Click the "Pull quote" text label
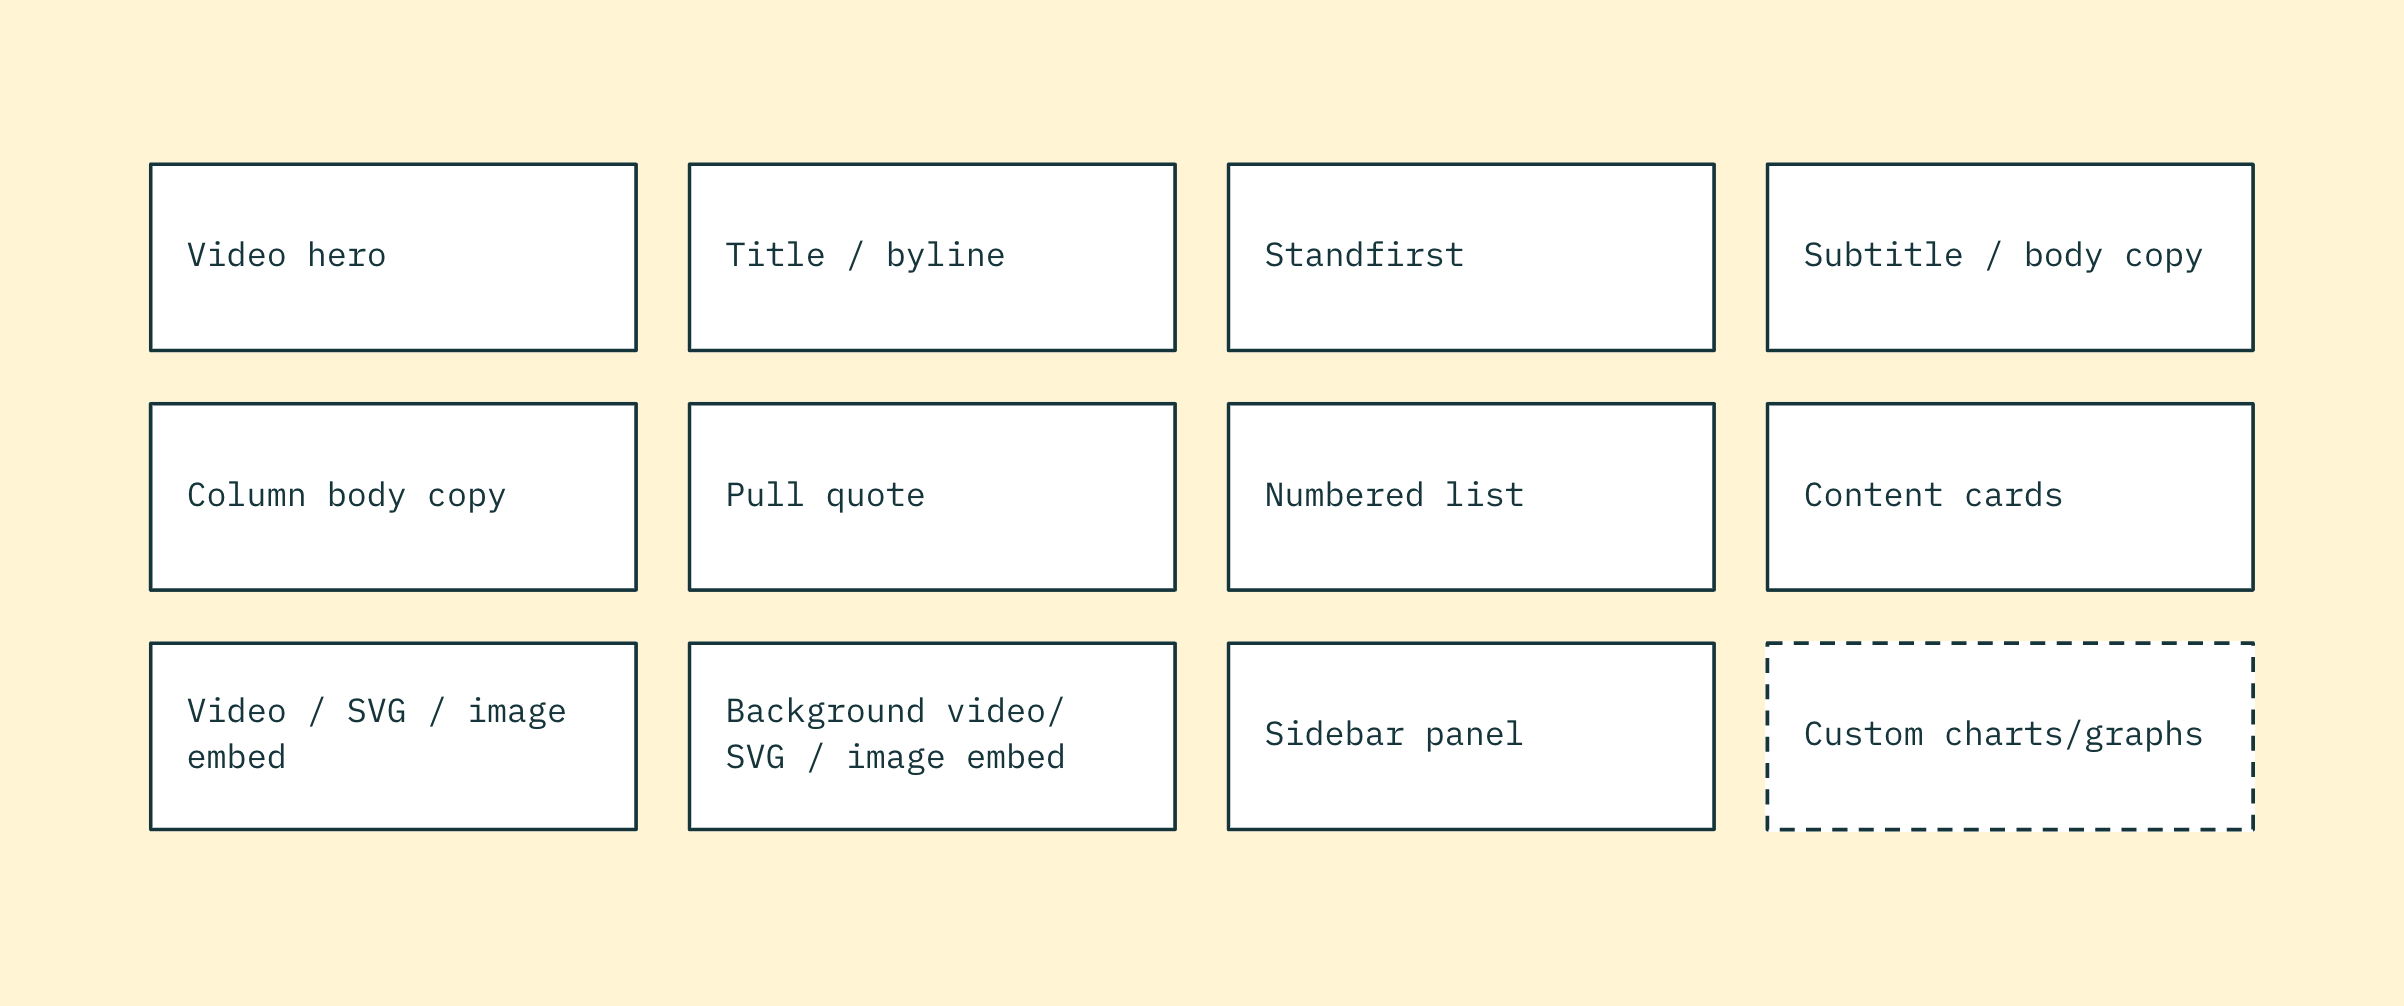 coord(825,496)
